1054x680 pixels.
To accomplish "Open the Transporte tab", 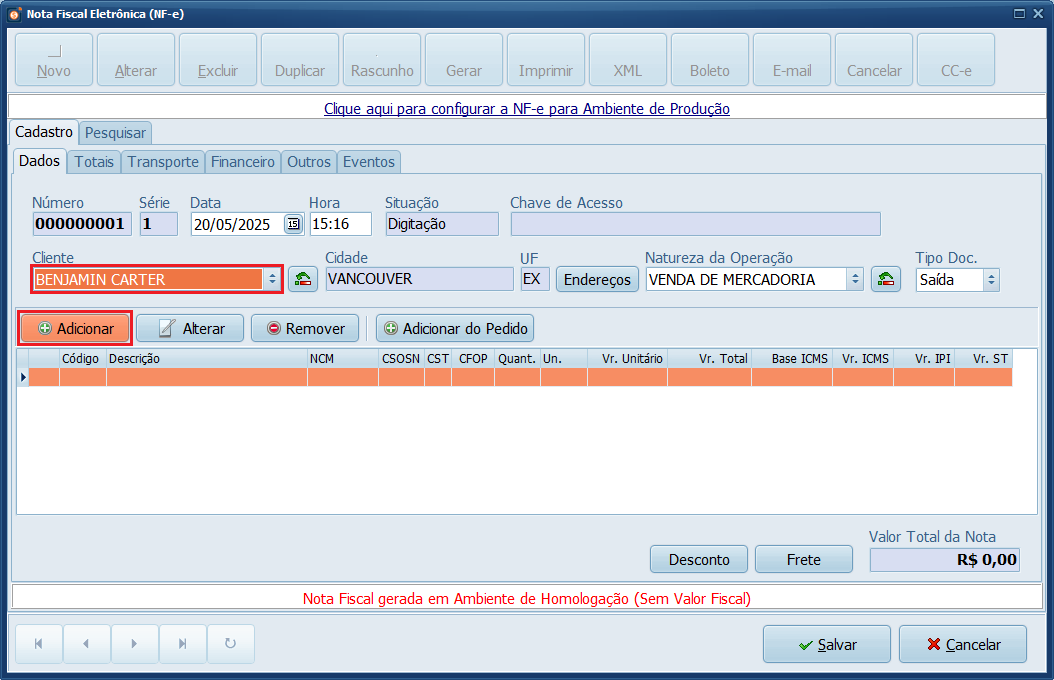I will click(163, 161).
